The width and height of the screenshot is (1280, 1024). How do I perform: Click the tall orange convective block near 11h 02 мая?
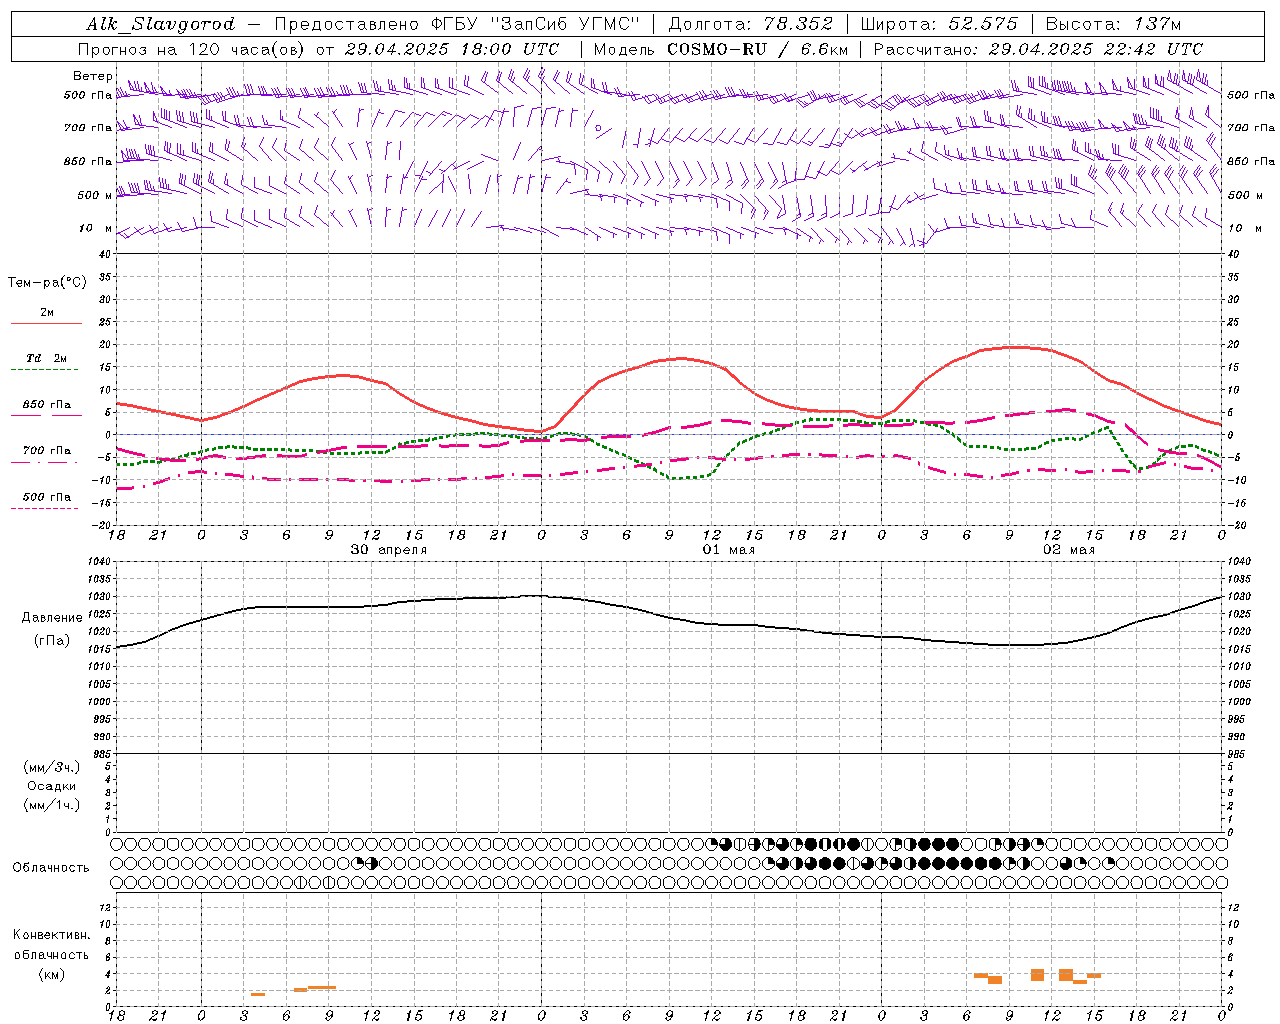tap(1038, 974)
